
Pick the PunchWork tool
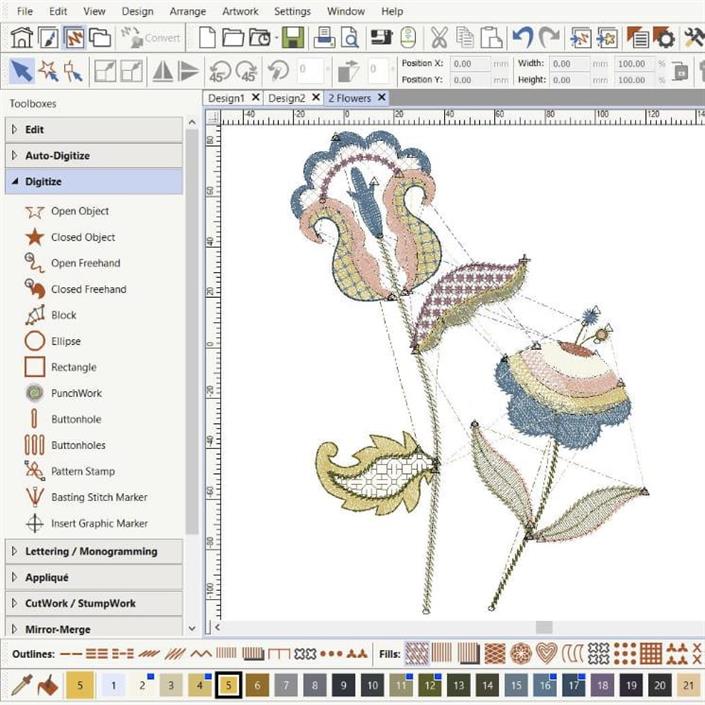(76, 393)
